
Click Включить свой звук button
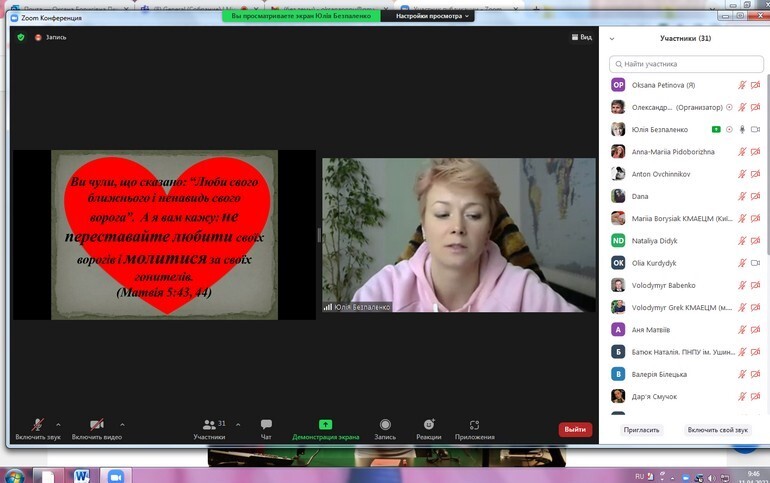point(717,430)
